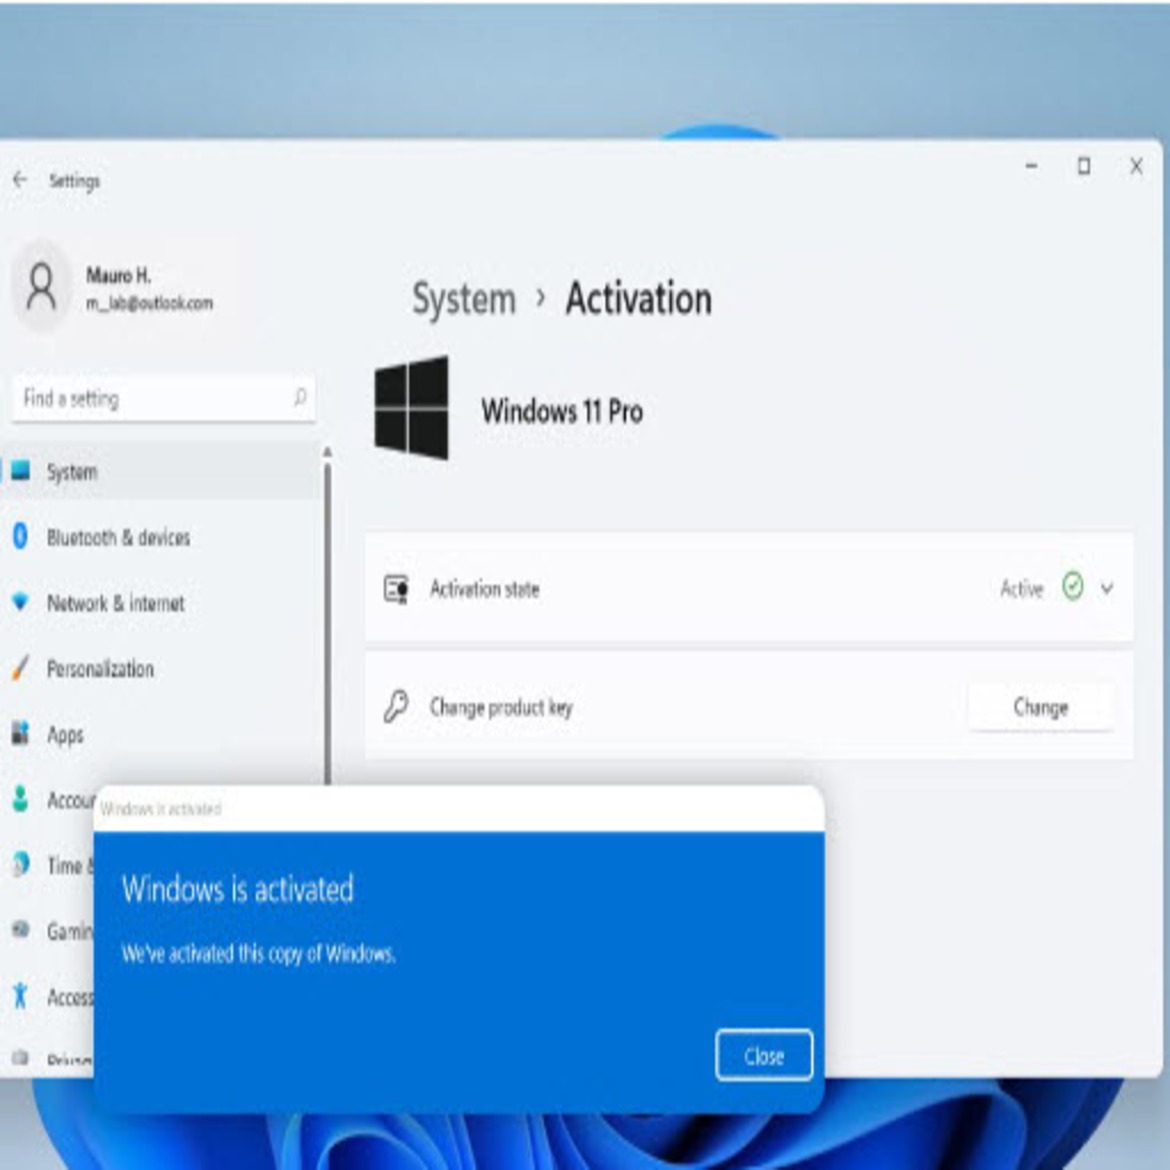Click the Bluetooth & devices icon
1170x1170 pixels.
tap(20, 537)
